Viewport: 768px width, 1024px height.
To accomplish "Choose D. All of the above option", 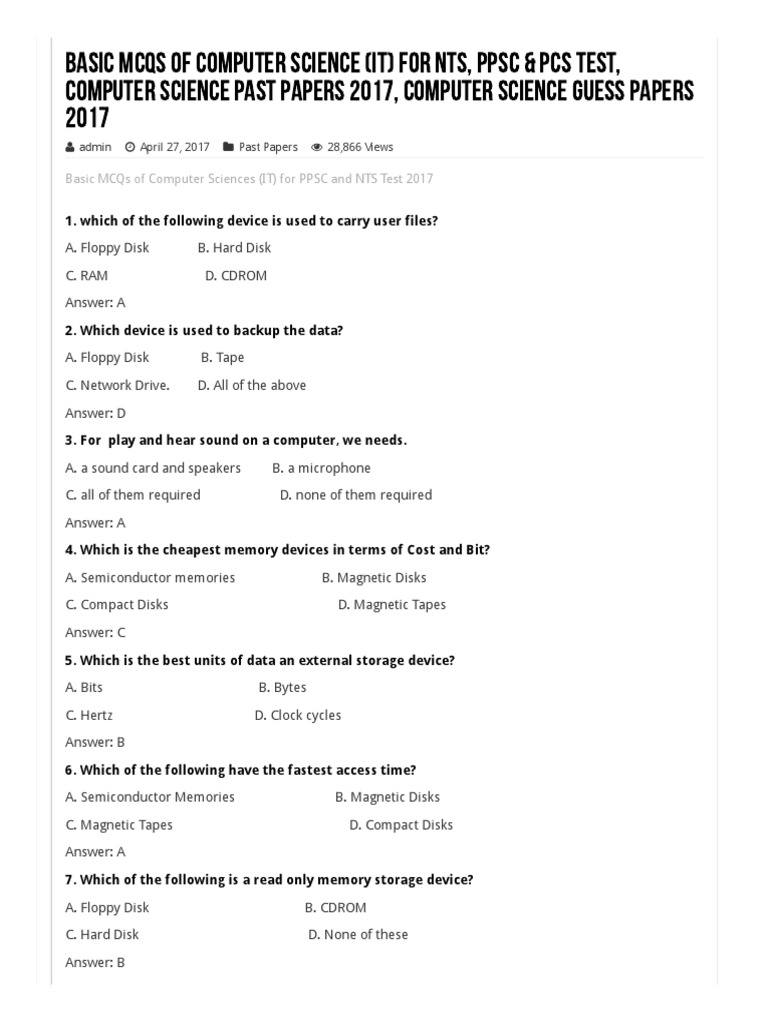I will 252,385.
